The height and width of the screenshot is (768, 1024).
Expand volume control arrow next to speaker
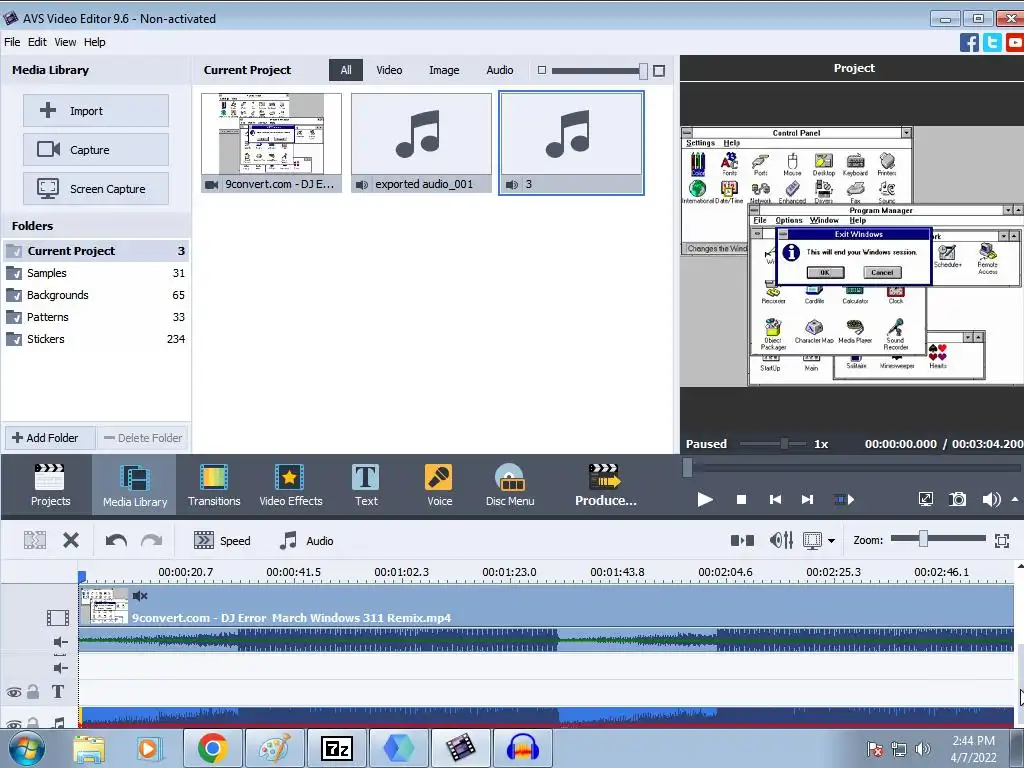(x=1015, y=500)
